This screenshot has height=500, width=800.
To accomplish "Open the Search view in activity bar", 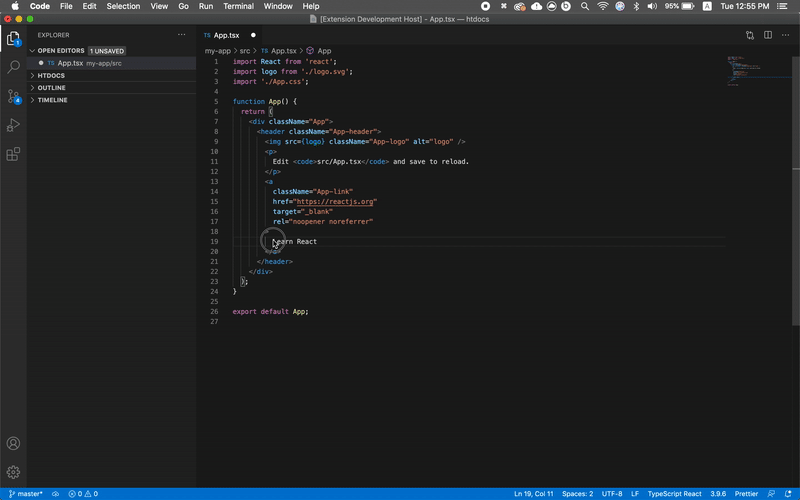I will click(14, 68).
